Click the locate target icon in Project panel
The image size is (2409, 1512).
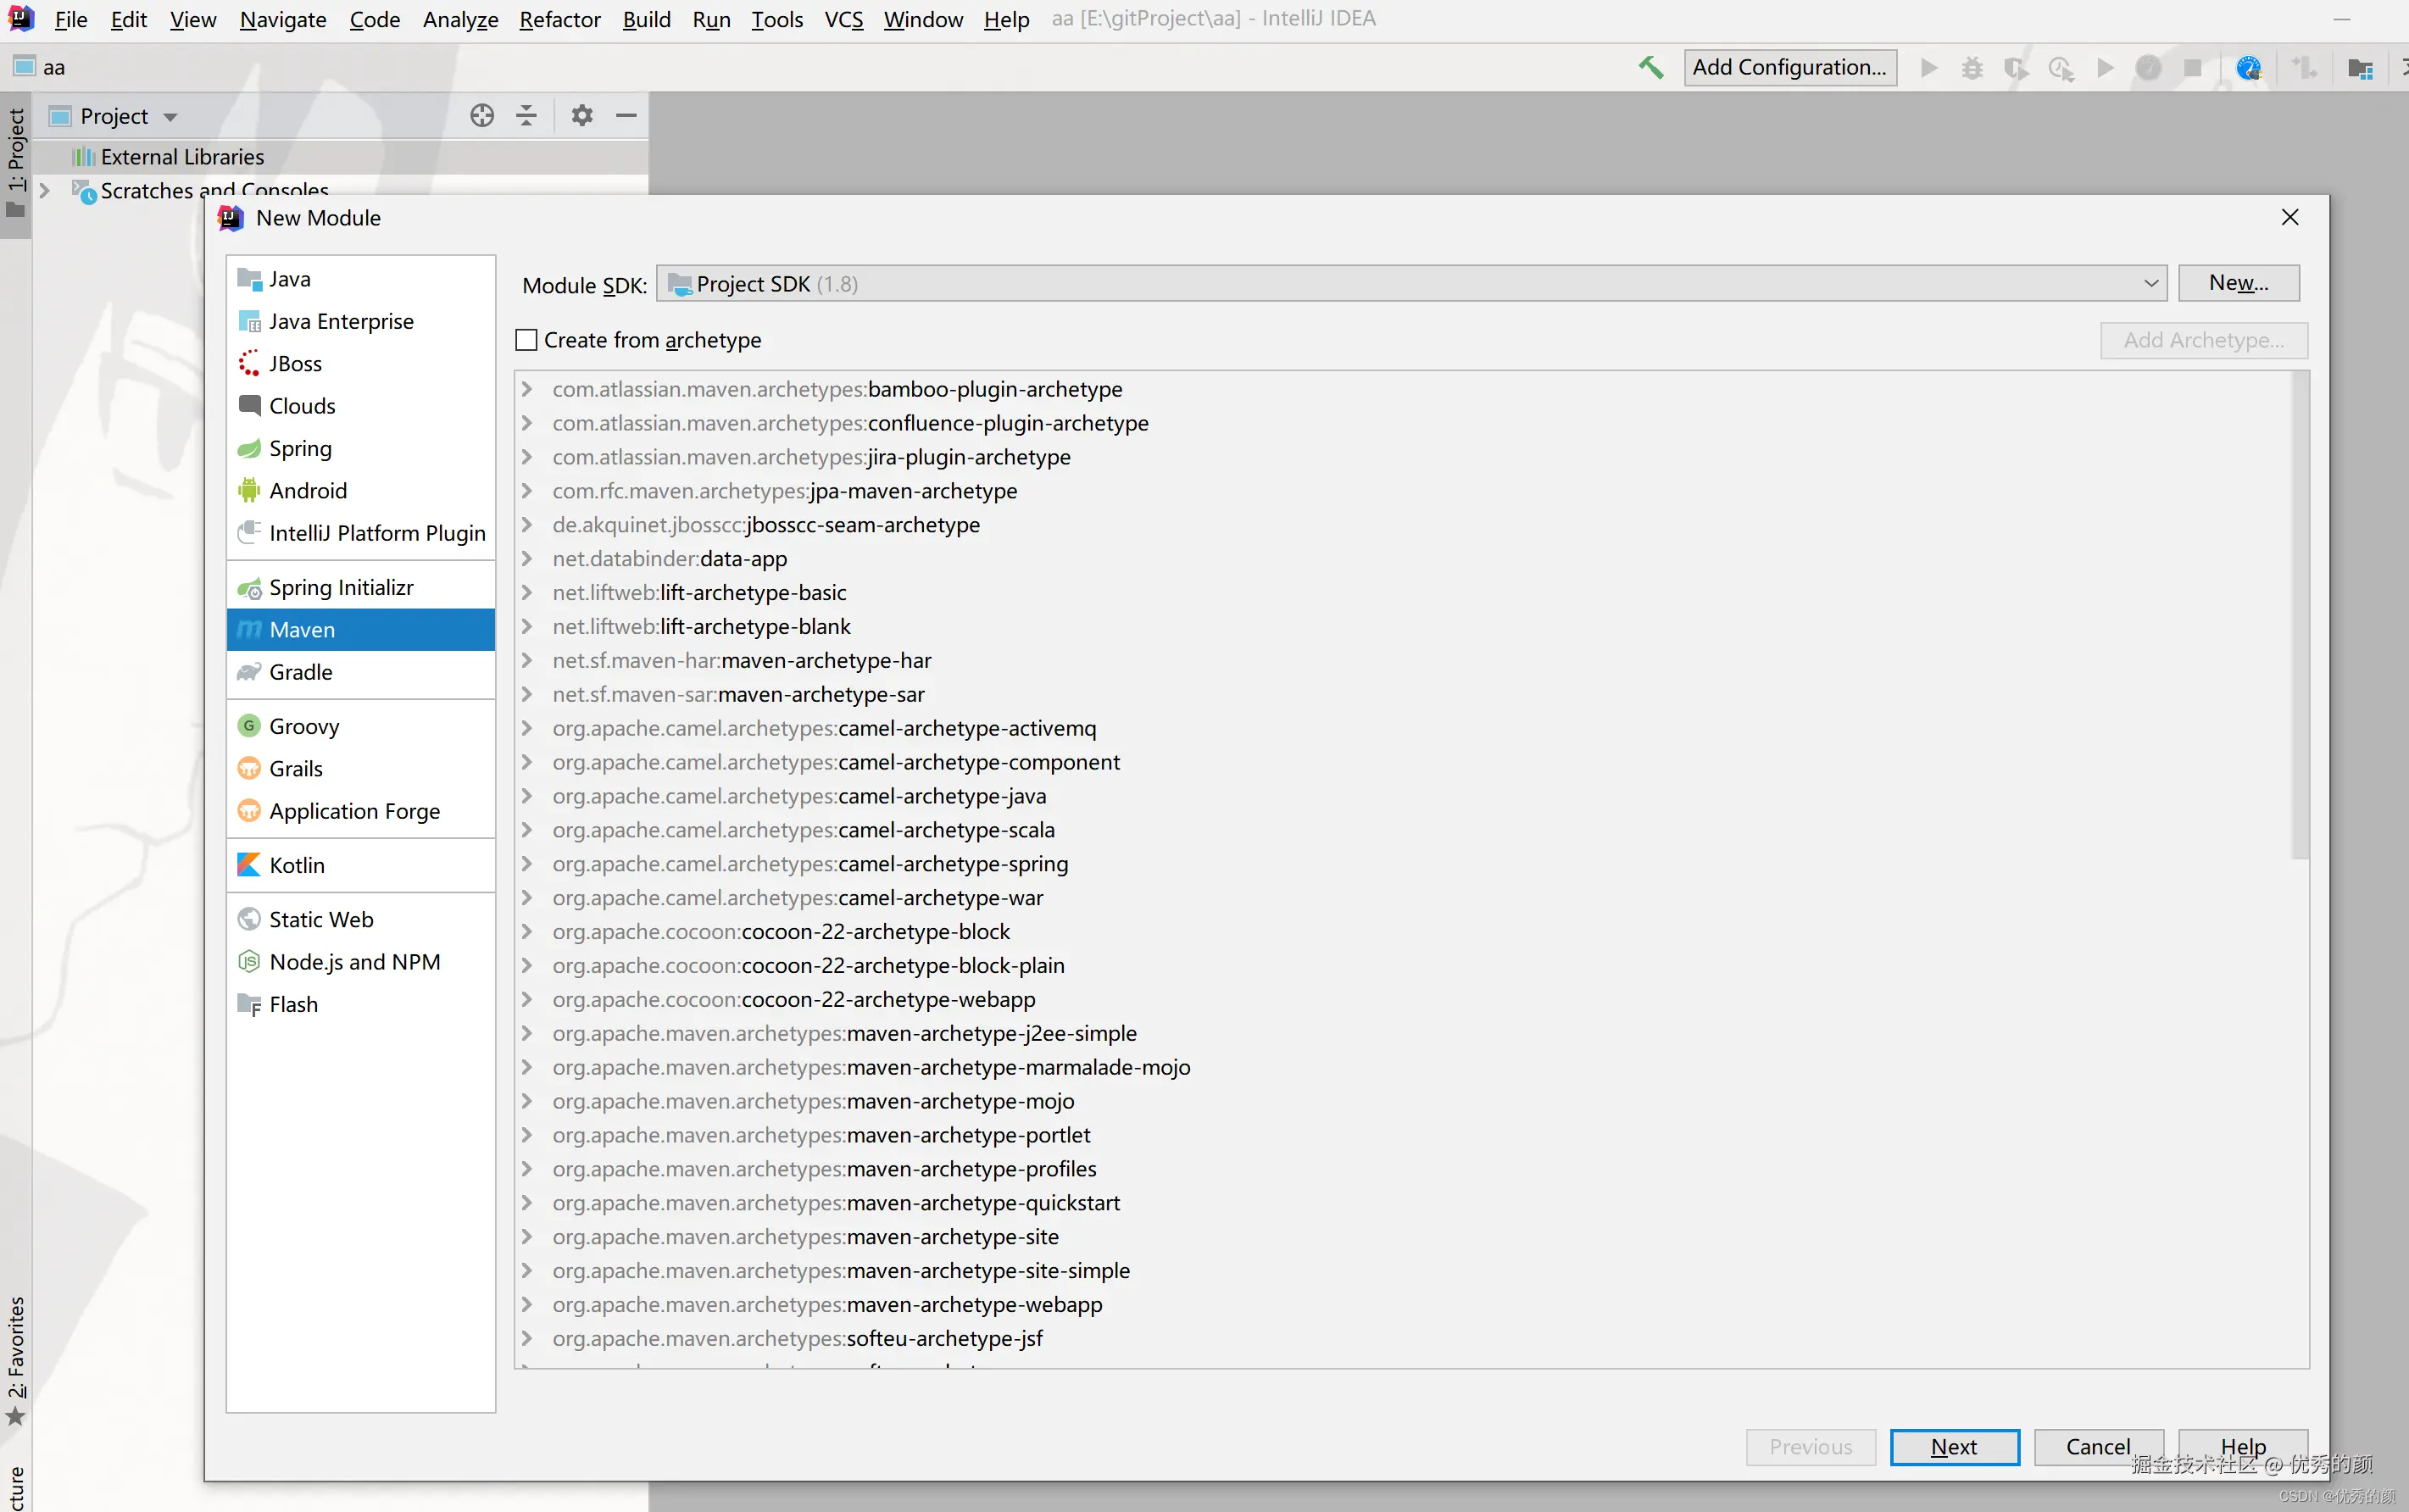tap(482, 116)
